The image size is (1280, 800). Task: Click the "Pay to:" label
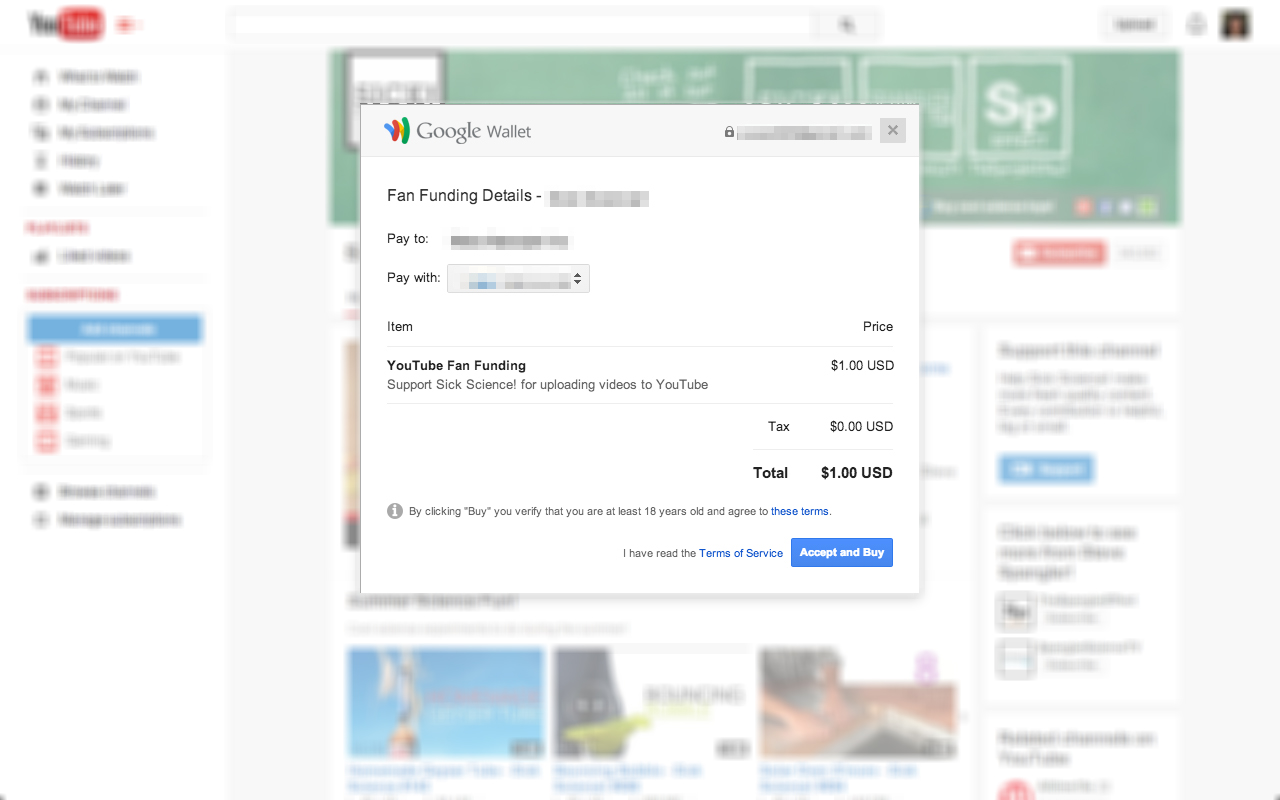click(x=408, y=239)
